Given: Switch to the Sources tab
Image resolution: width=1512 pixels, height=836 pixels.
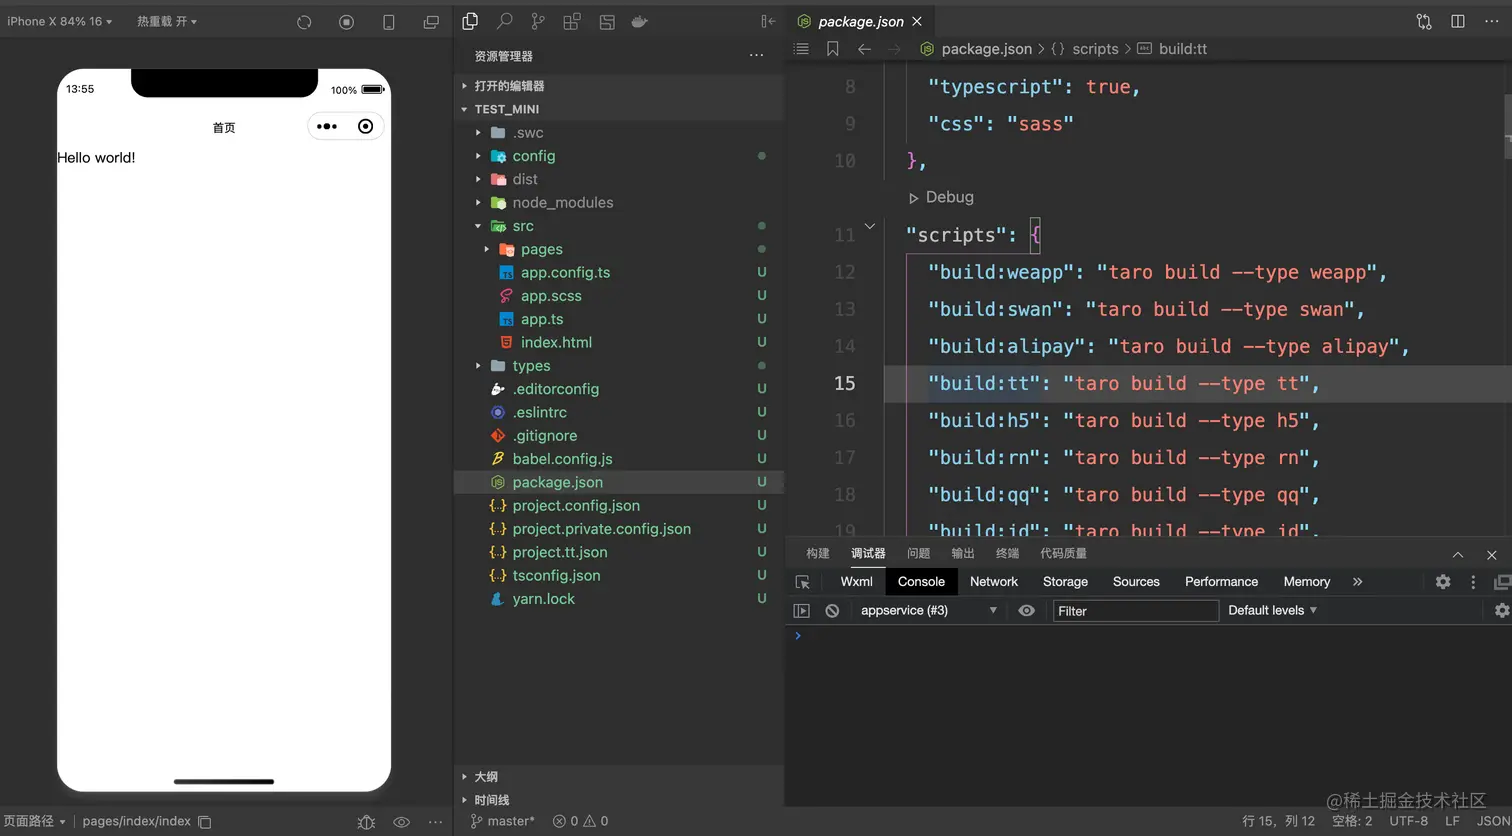Looking at the screenshot, I should coord(1136,581).
